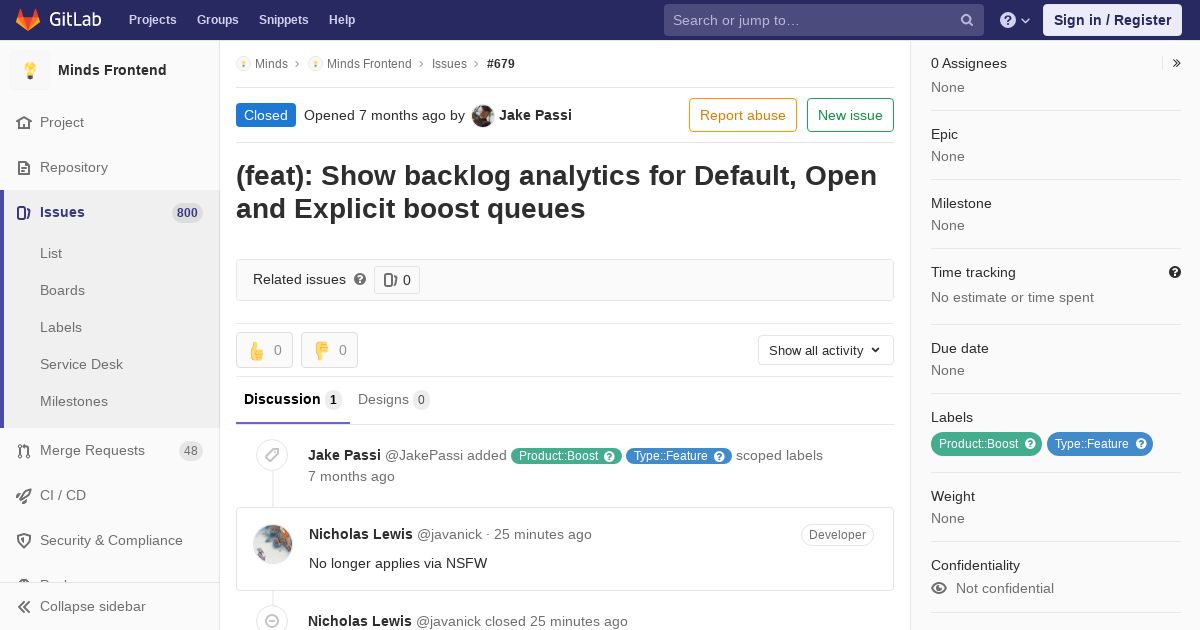Click the Merge Requests icon
The width and height of the screenshot is (1200, 630).
pos(24,450)
